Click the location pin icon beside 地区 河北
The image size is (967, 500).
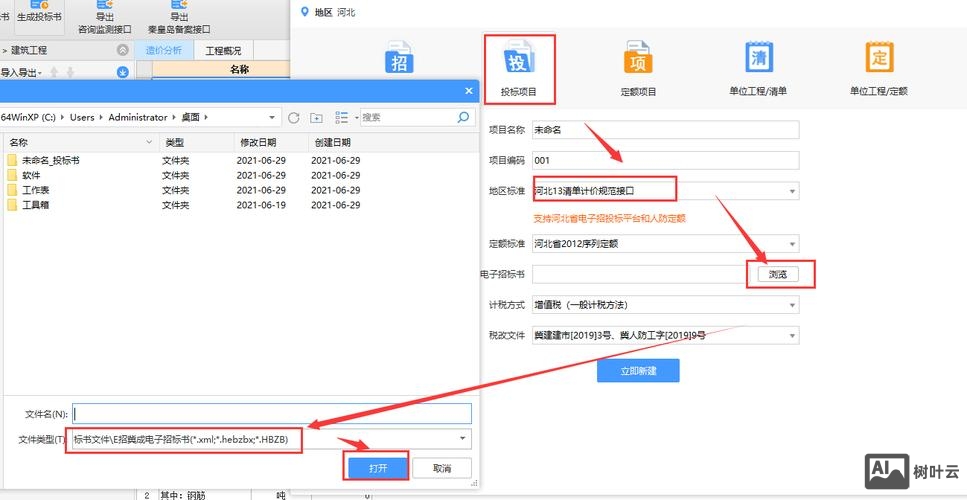(x=303, y=12)
